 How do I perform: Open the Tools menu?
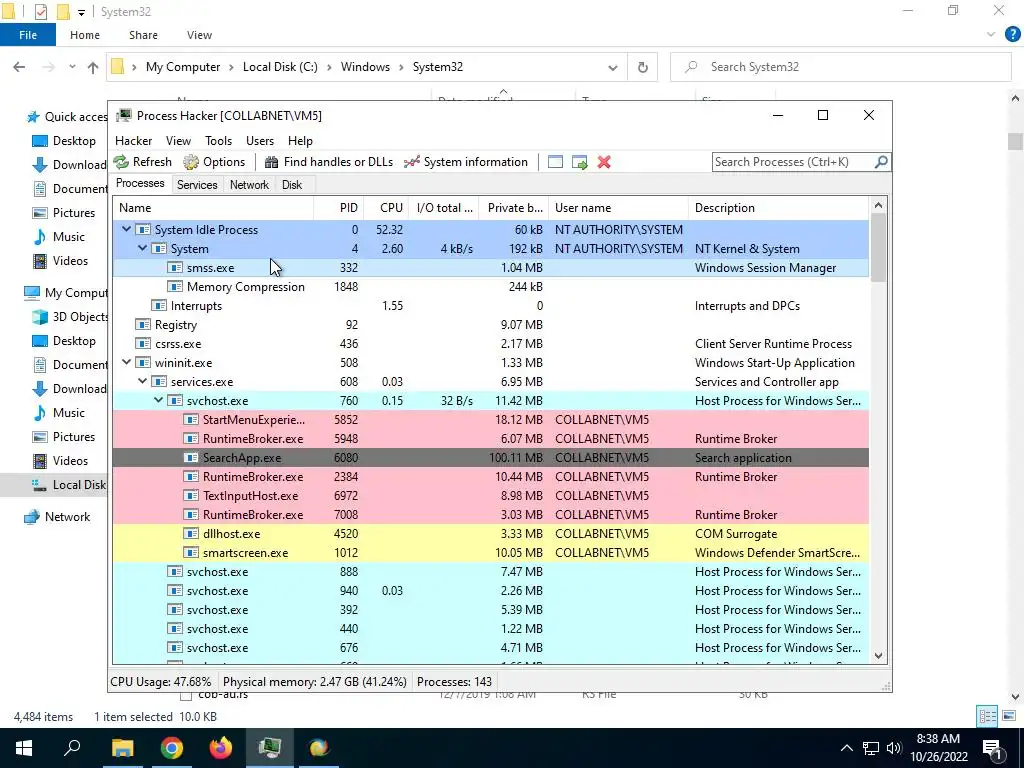pos(218,141)
